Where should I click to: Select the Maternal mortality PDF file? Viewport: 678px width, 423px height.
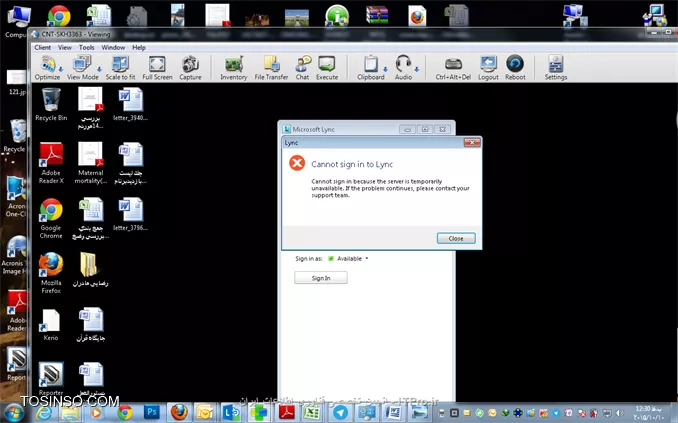(x=90, y=163)
